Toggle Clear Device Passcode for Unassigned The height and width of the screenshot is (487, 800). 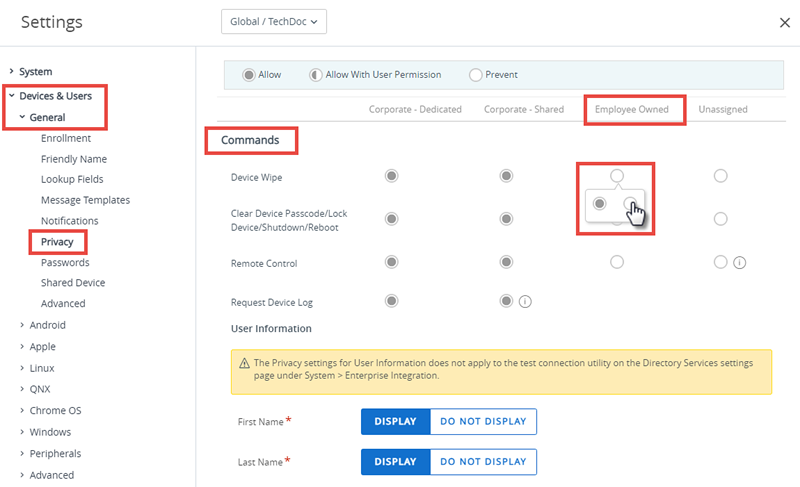point(720,219)
